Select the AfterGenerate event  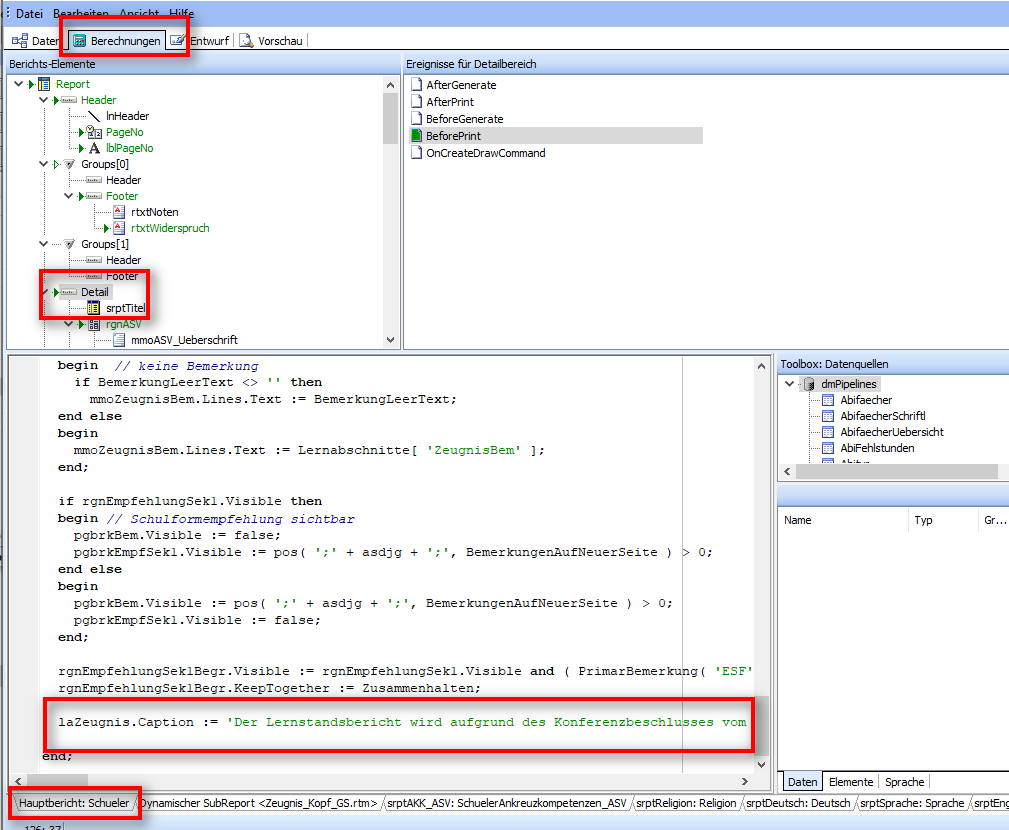point(460,85)
